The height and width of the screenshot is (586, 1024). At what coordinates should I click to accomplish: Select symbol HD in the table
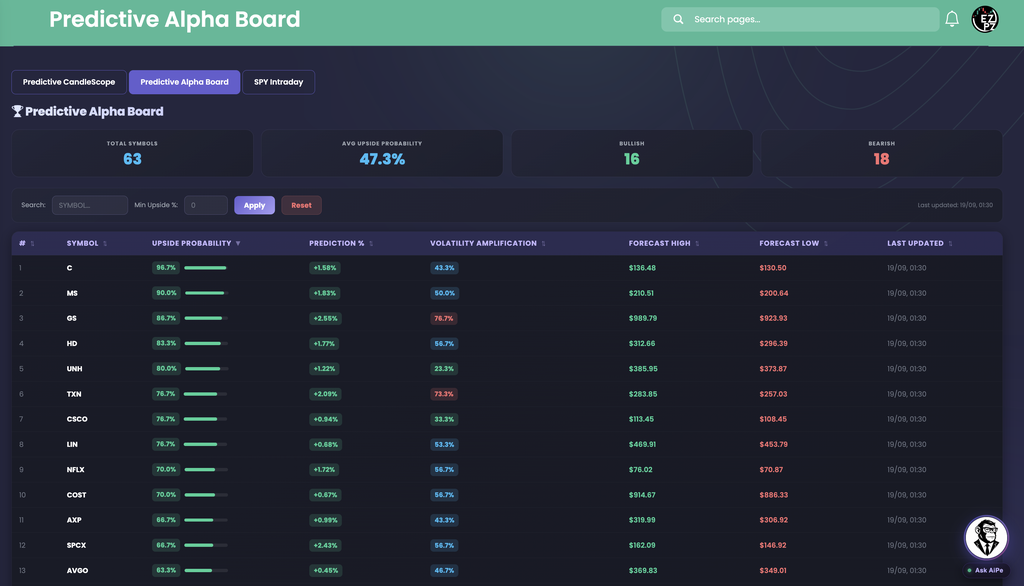point(72,344)
